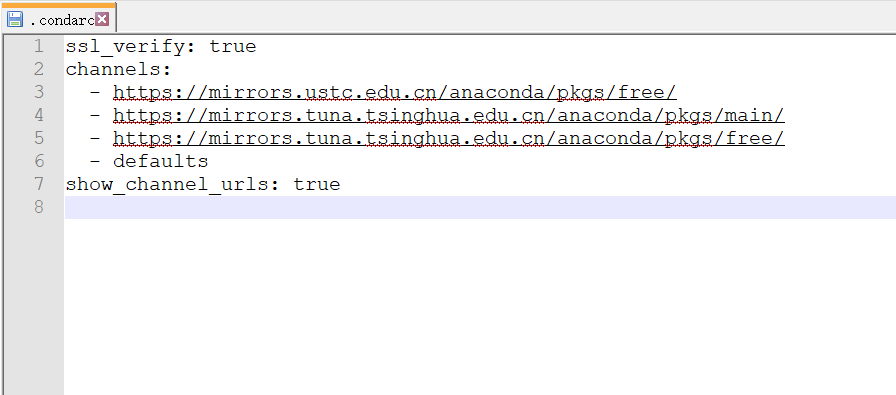Click the blue save disk icon on .condarc tab

[15, 19]
